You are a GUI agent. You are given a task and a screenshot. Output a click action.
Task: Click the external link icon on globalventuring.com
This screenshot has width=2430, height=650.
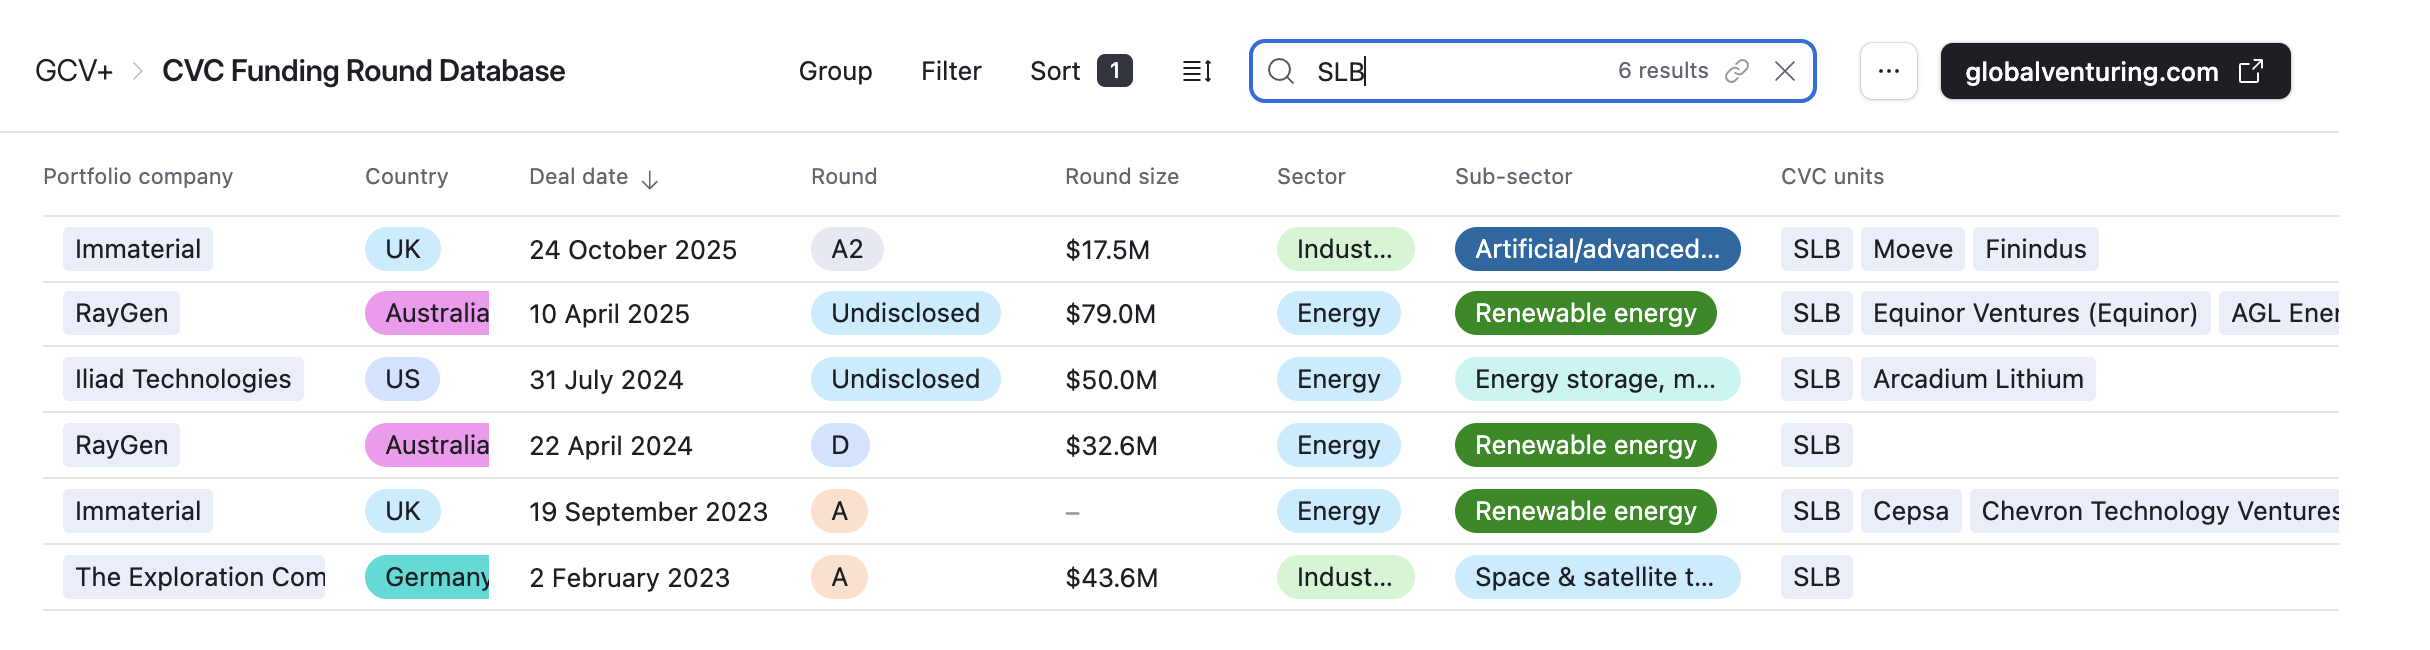[x=2251, y=71]
